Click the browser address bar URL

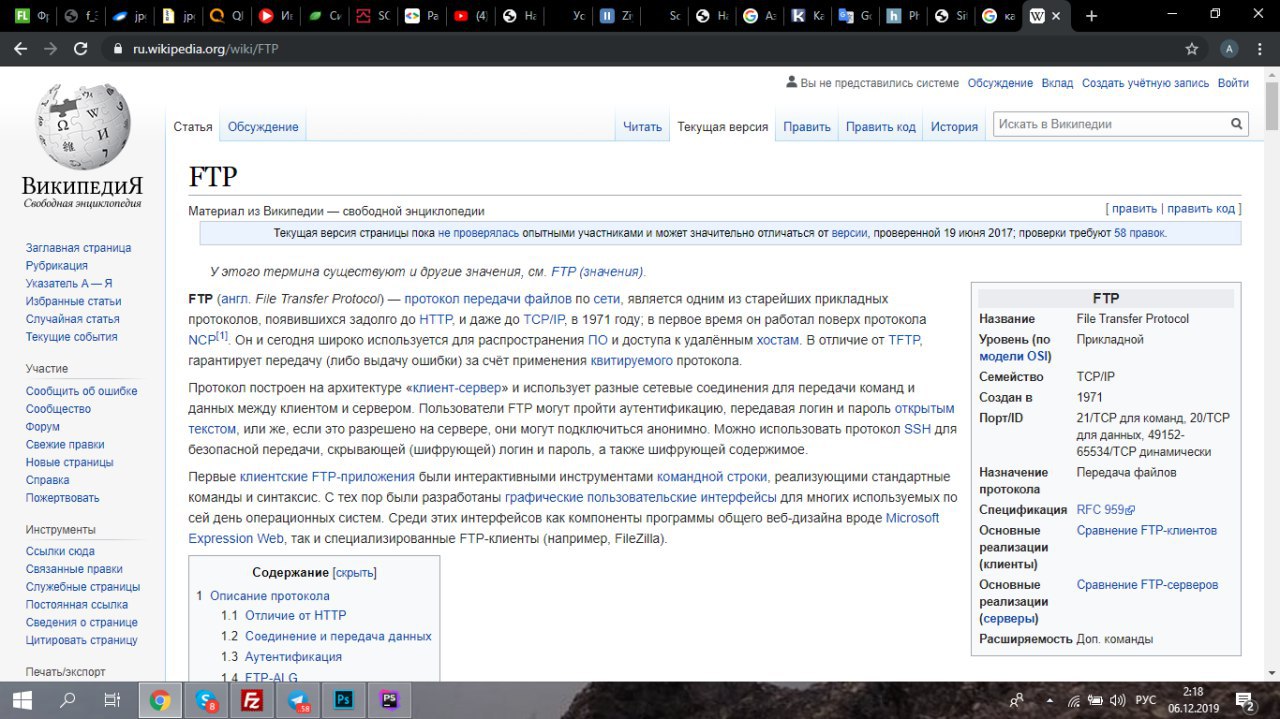pyautogui.click(x=205, y=48)
